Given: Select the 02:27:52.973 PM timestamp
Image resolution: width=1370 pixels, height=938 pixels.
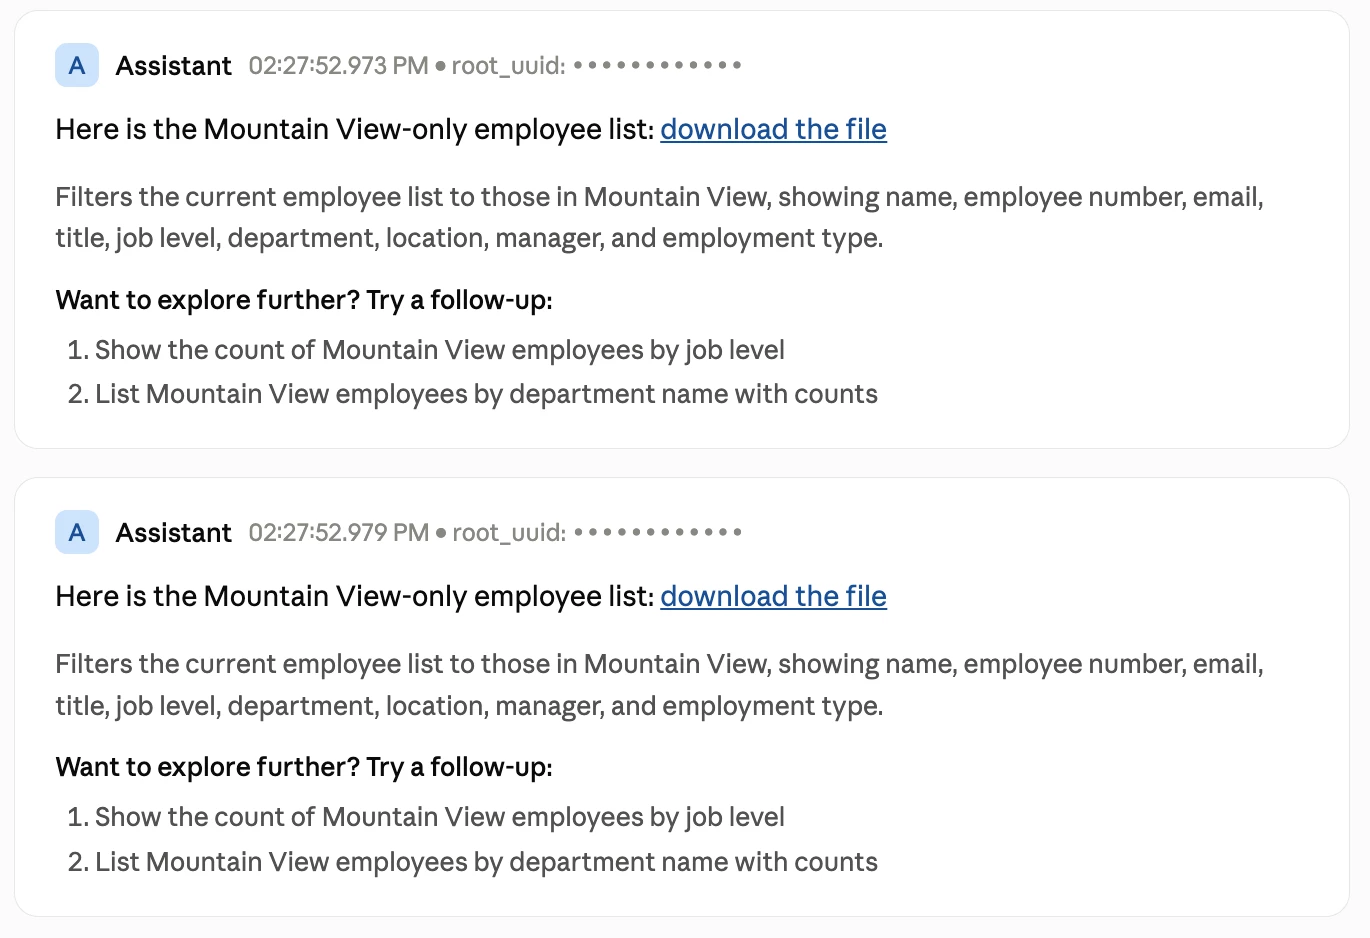Looking at the screenshot, I should [x=338, y=66].
